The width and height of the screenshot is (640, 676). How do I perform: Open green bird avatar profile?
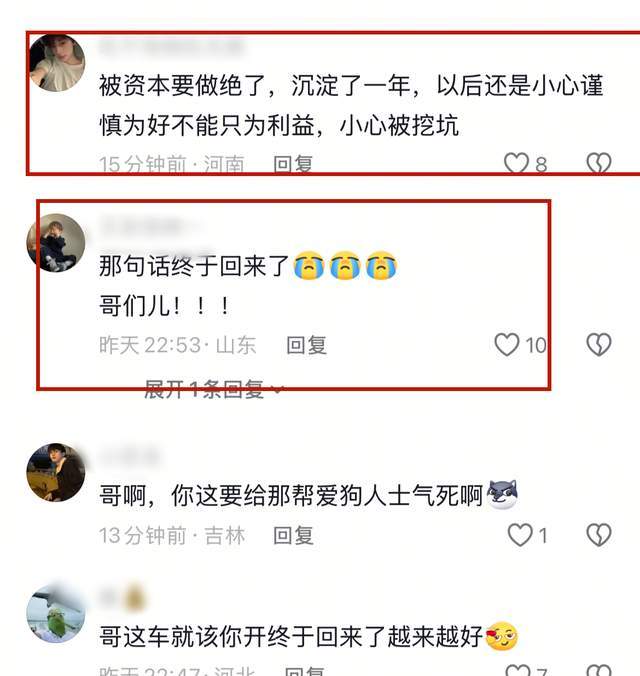56,614
